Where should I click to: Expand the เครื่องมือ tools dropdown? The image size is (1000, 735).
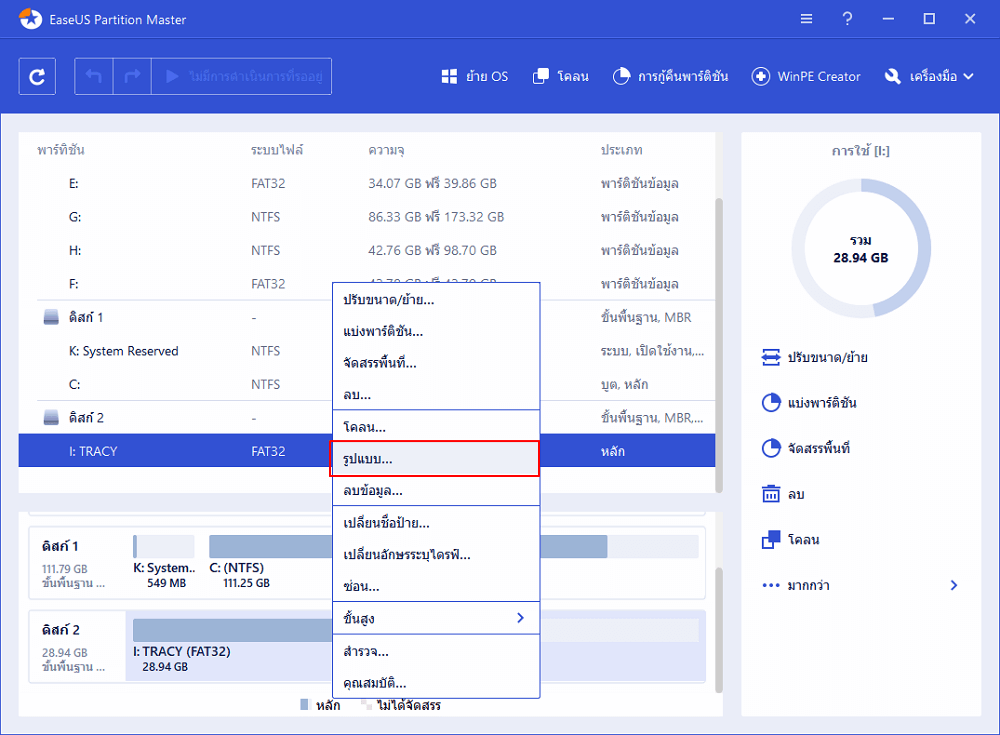[929, 77]
